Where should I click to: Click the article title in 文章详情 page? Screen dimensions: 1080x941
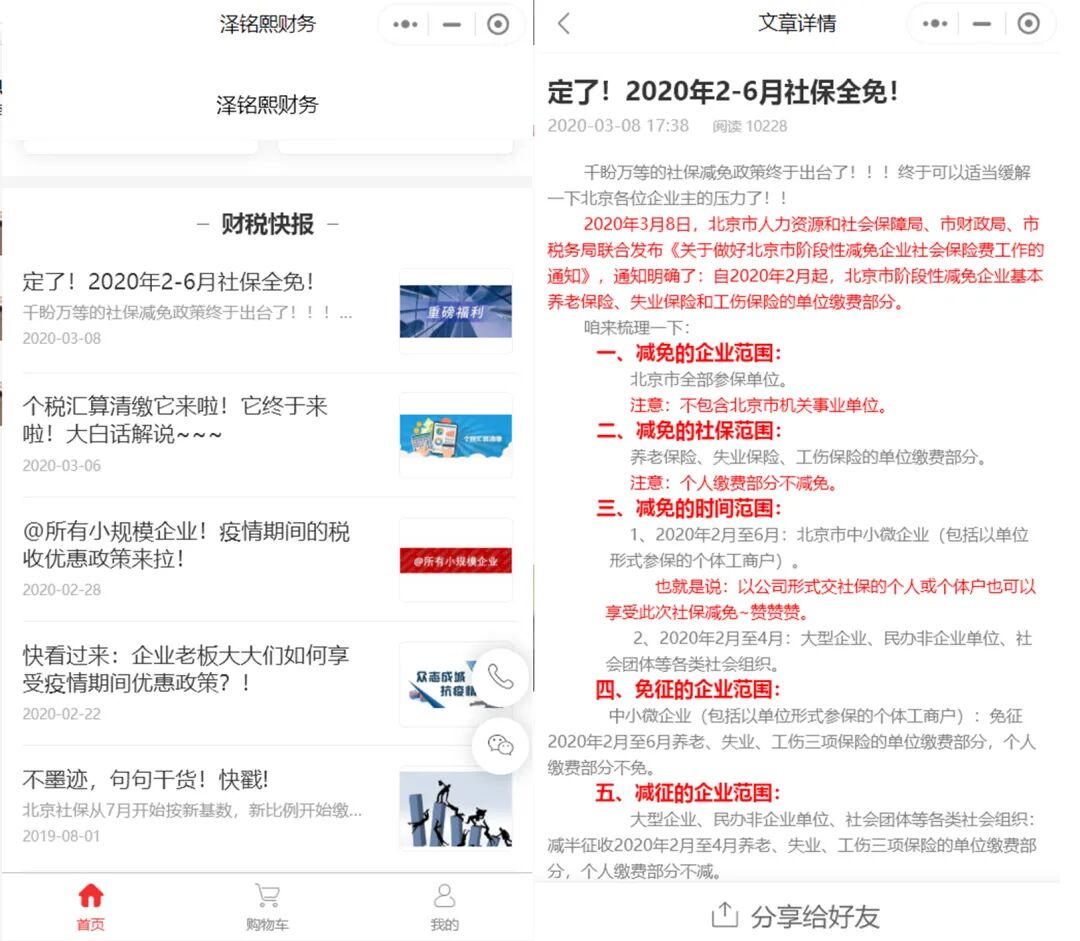click(723, 91)
